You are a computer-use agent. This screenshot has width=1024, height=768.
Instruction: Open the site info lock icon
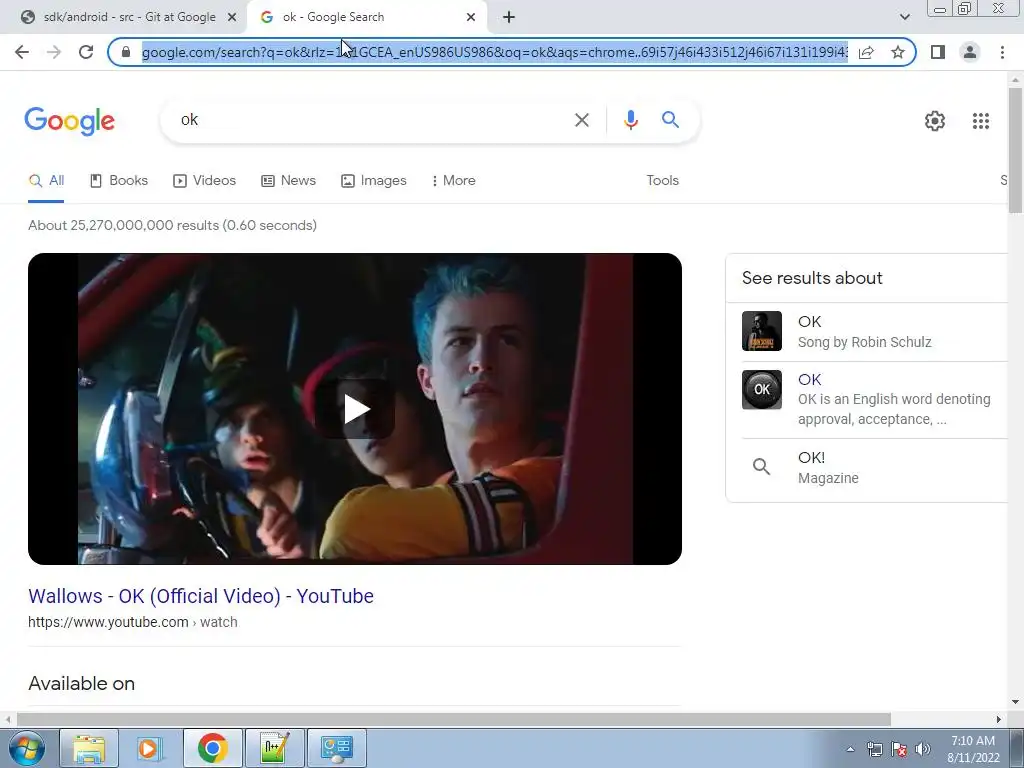pyautogui.click(x=127, y=52)
